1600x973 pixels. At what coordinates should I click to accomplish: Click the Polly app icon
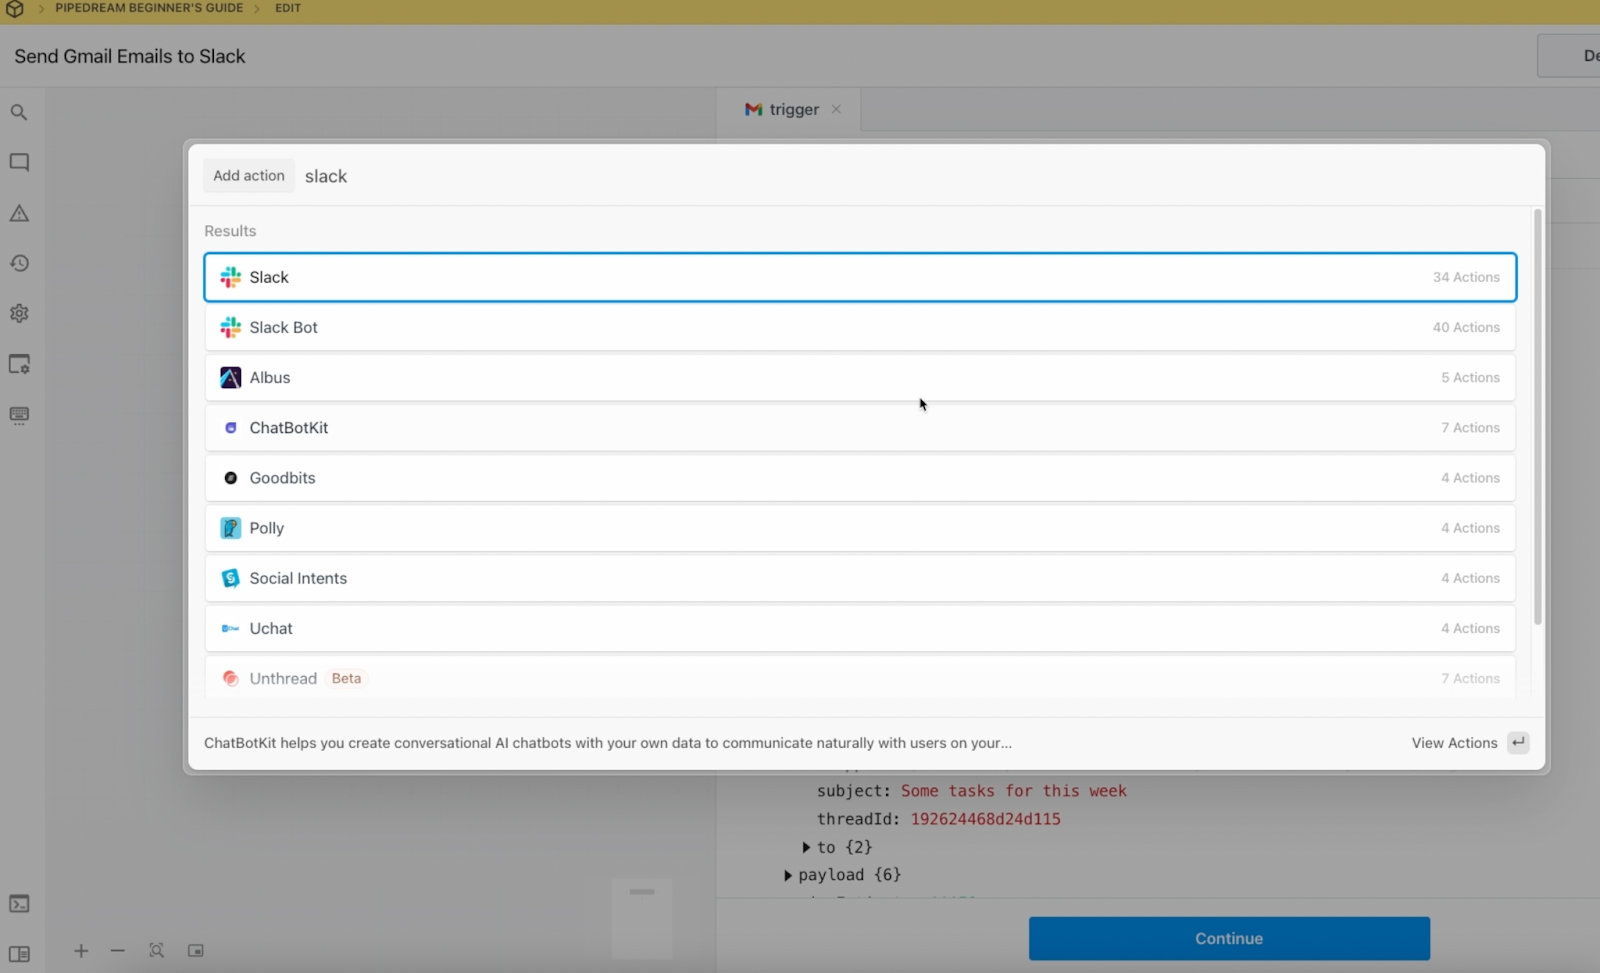pos(231,528)
